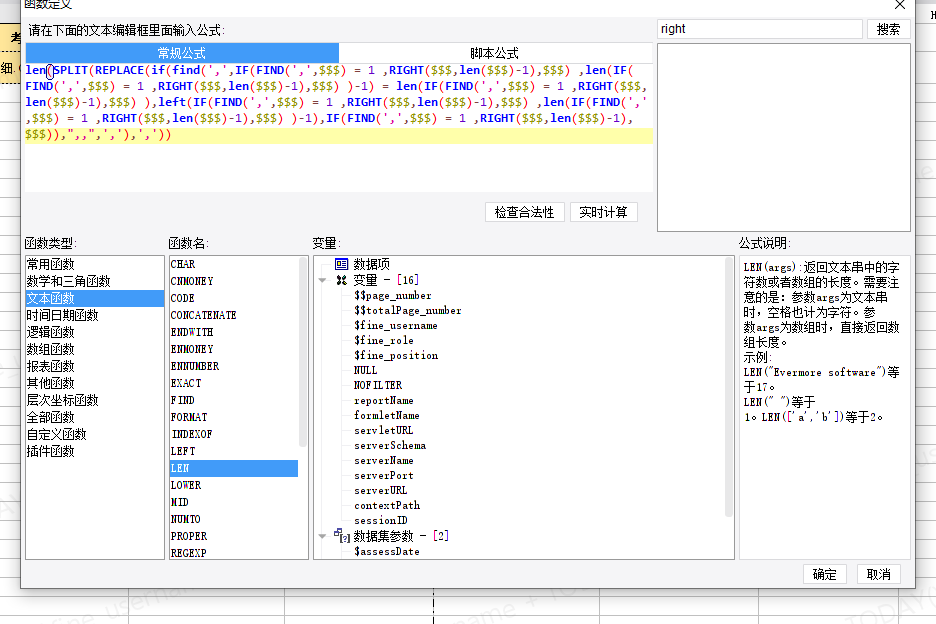The width and height of the screenshot is (936, 624).
Task: Pick $fine_username variable from the tree
Action: coord(395,326)
